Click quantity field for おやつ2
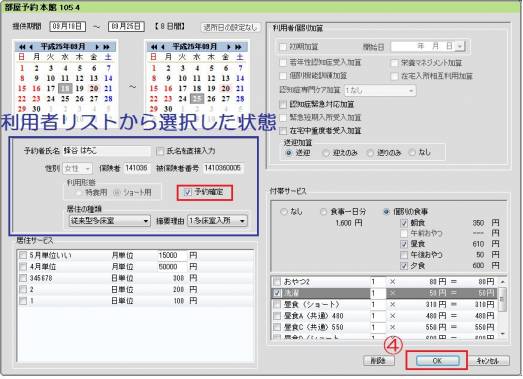The width and height of the screenshot is (523, 379). 378,282
